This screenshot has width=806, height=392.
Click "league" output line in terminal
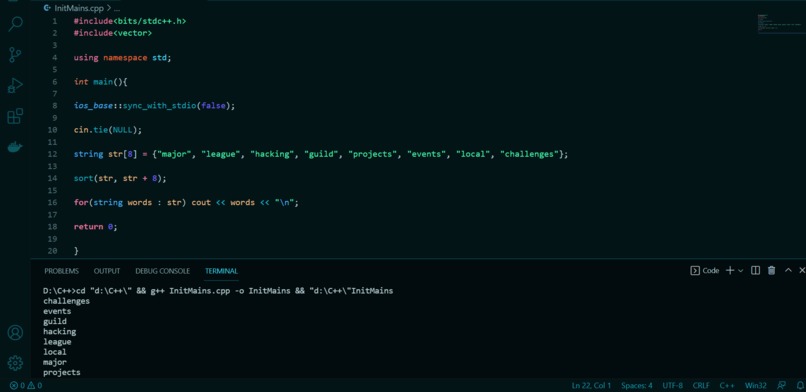tap(57, 342)
